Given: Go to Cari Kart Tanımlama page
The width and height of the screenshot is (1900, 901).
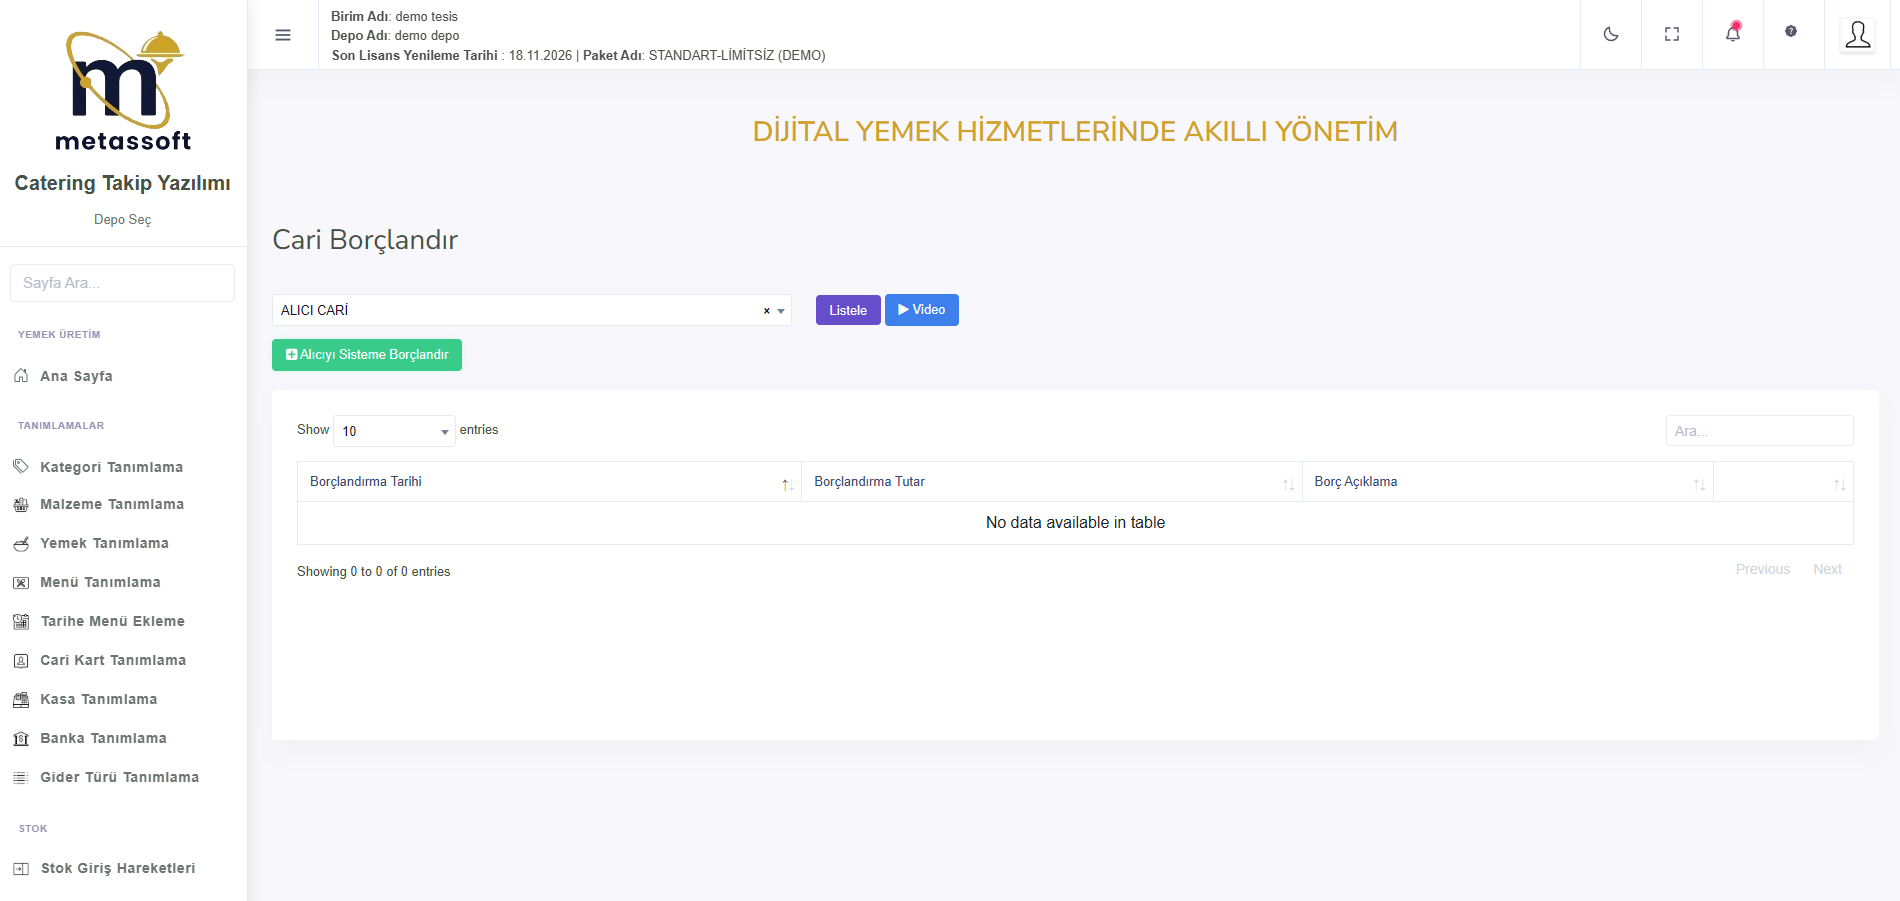Looking at the screenshot, I should point(113,660).
